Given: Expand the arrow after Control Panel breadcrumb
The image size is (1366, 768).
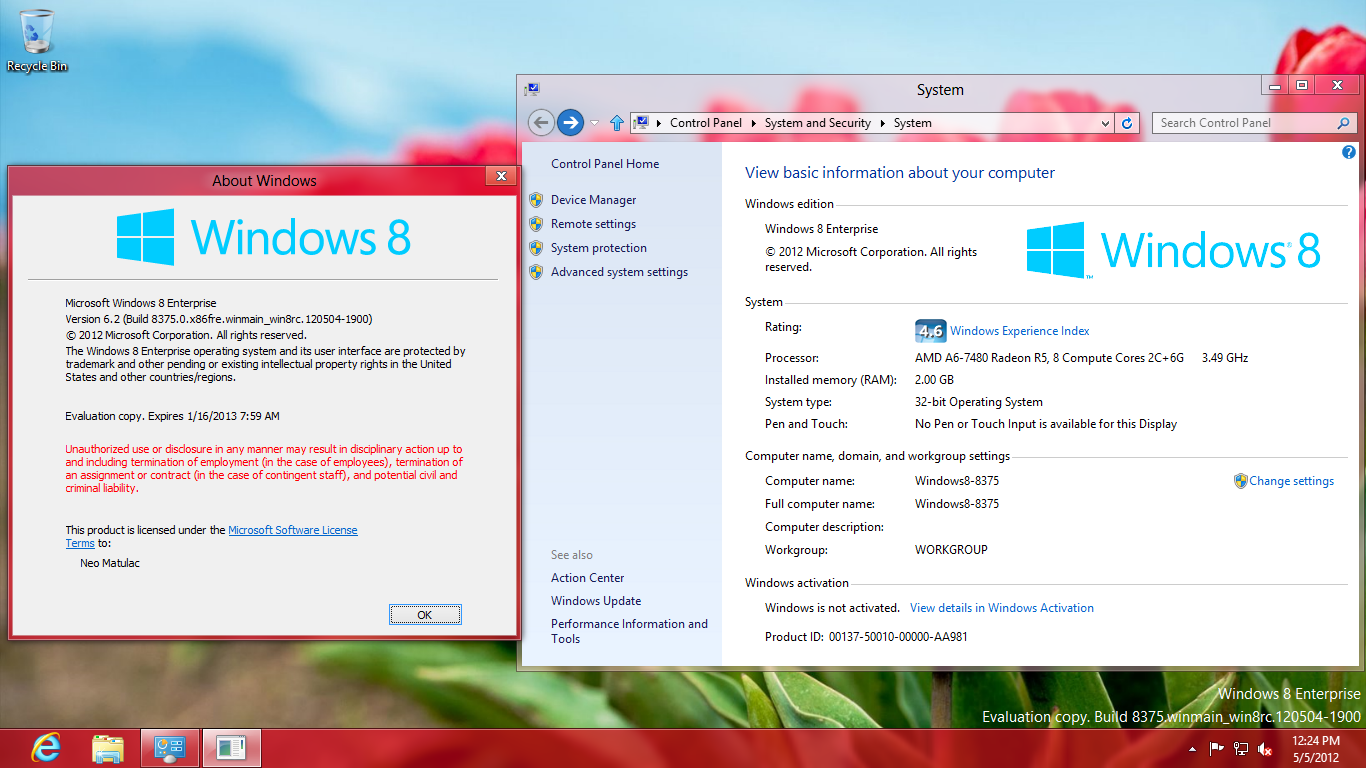Looking at the screenshot, I should pyautogui.click(x=755, y=123).
